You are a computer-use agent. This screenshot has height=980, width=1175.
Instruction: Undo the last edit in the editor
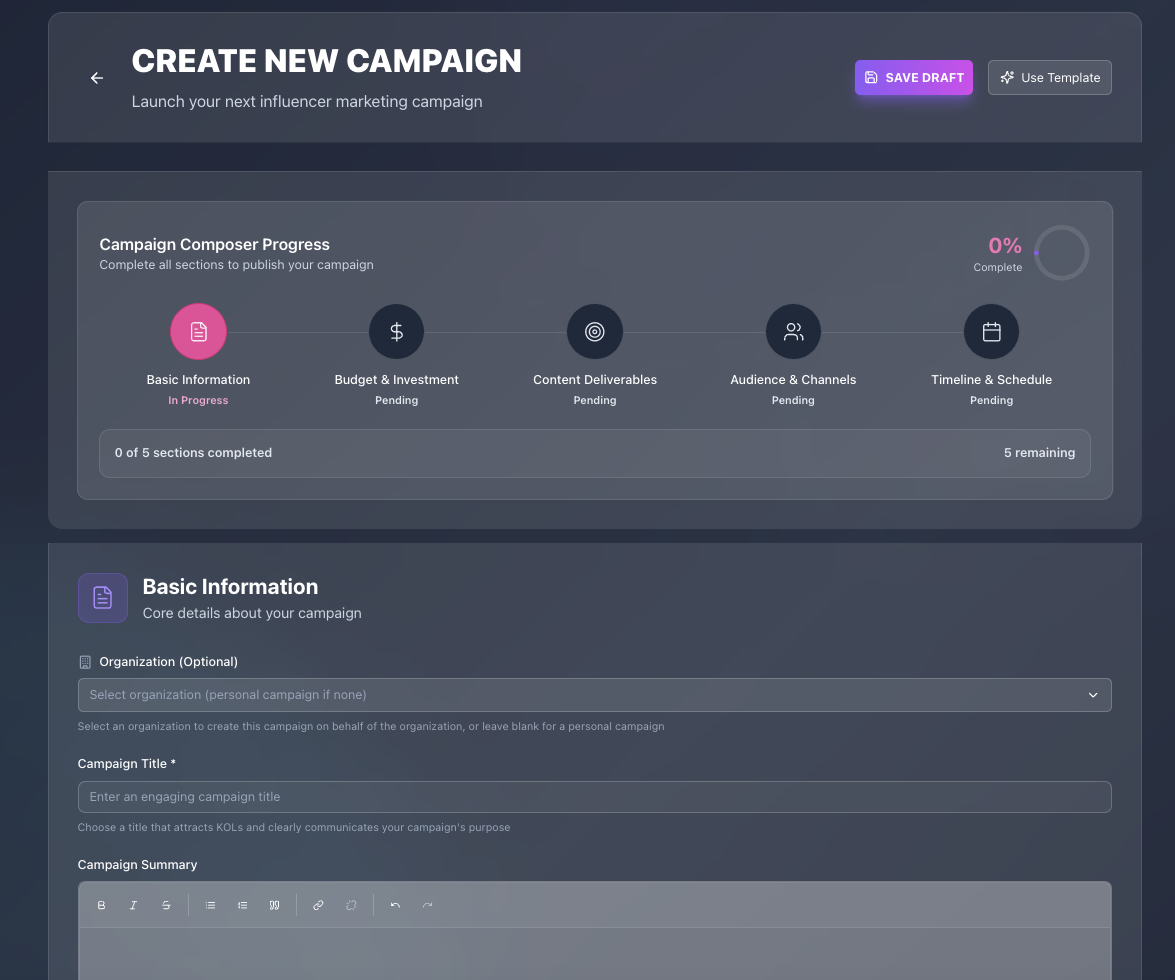tap(394, 905)
